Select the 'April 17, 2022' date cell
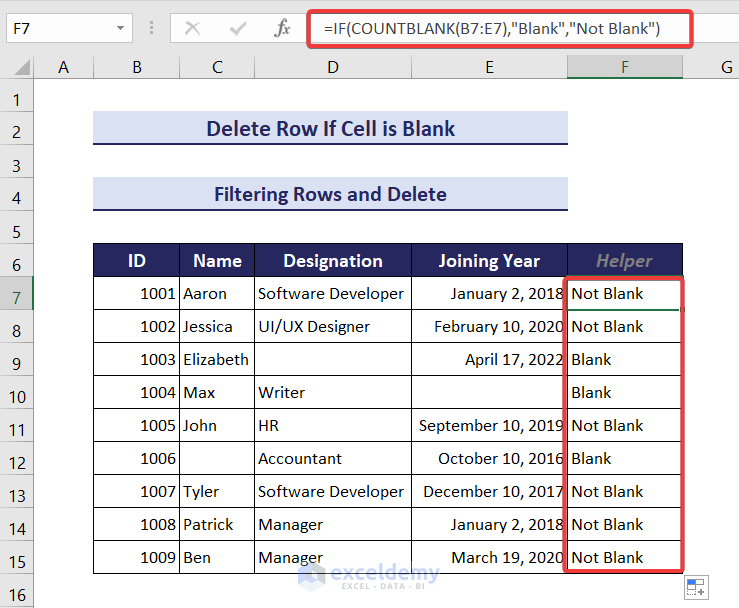 click(x=489, y=359)
